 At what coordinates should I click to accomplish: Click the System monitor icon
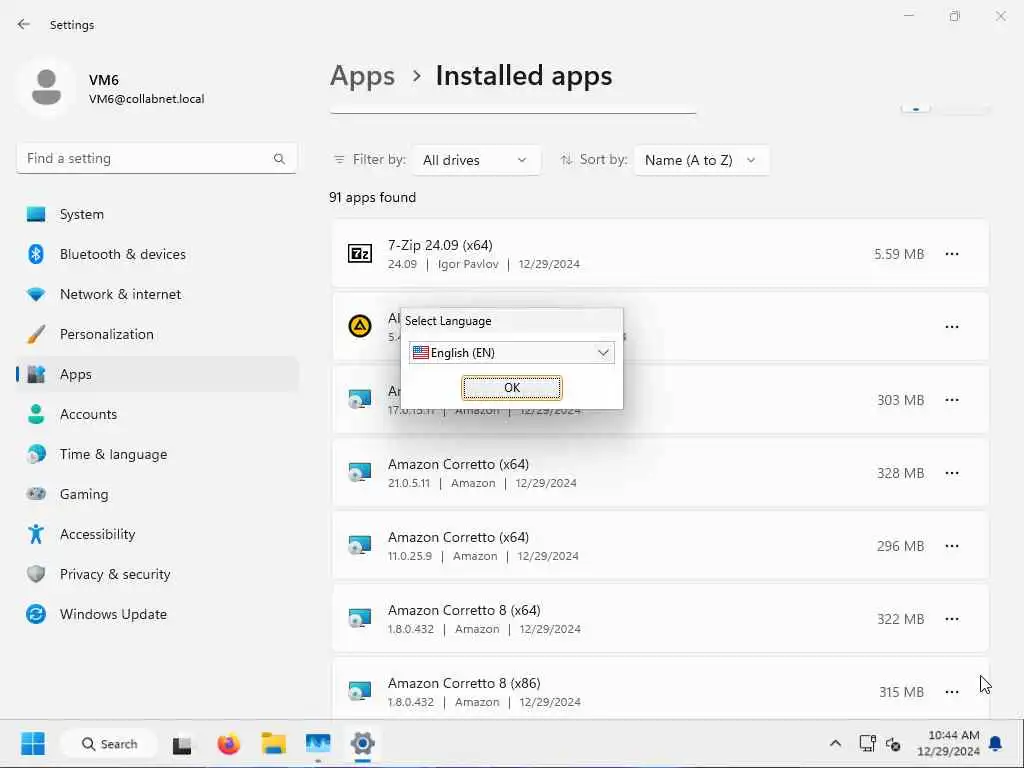pyautogui.click(x=36, y=214)
